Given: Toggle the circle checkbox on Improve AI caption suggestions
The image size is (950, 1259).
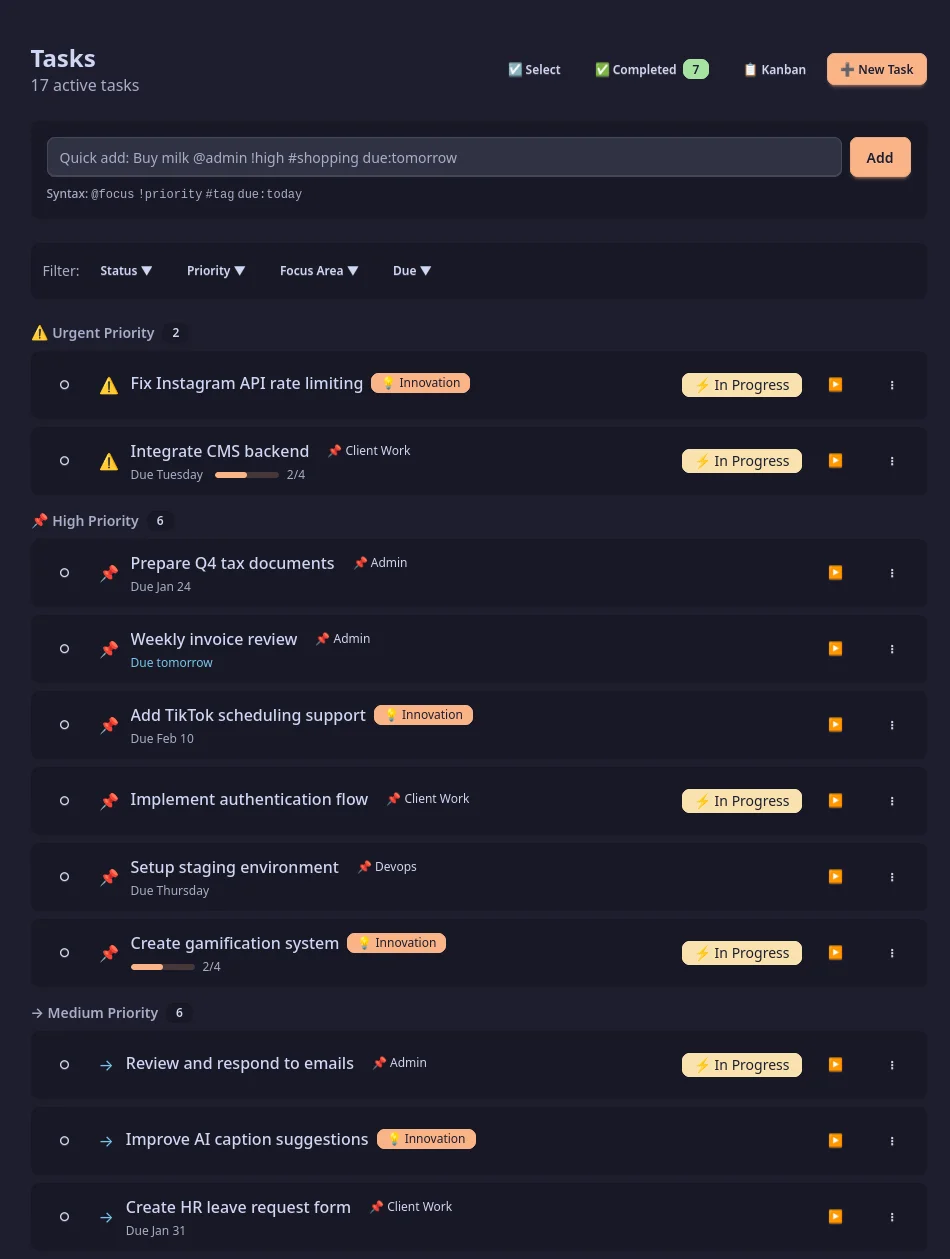Looking at the screenshot, I should click(64, 1140).
